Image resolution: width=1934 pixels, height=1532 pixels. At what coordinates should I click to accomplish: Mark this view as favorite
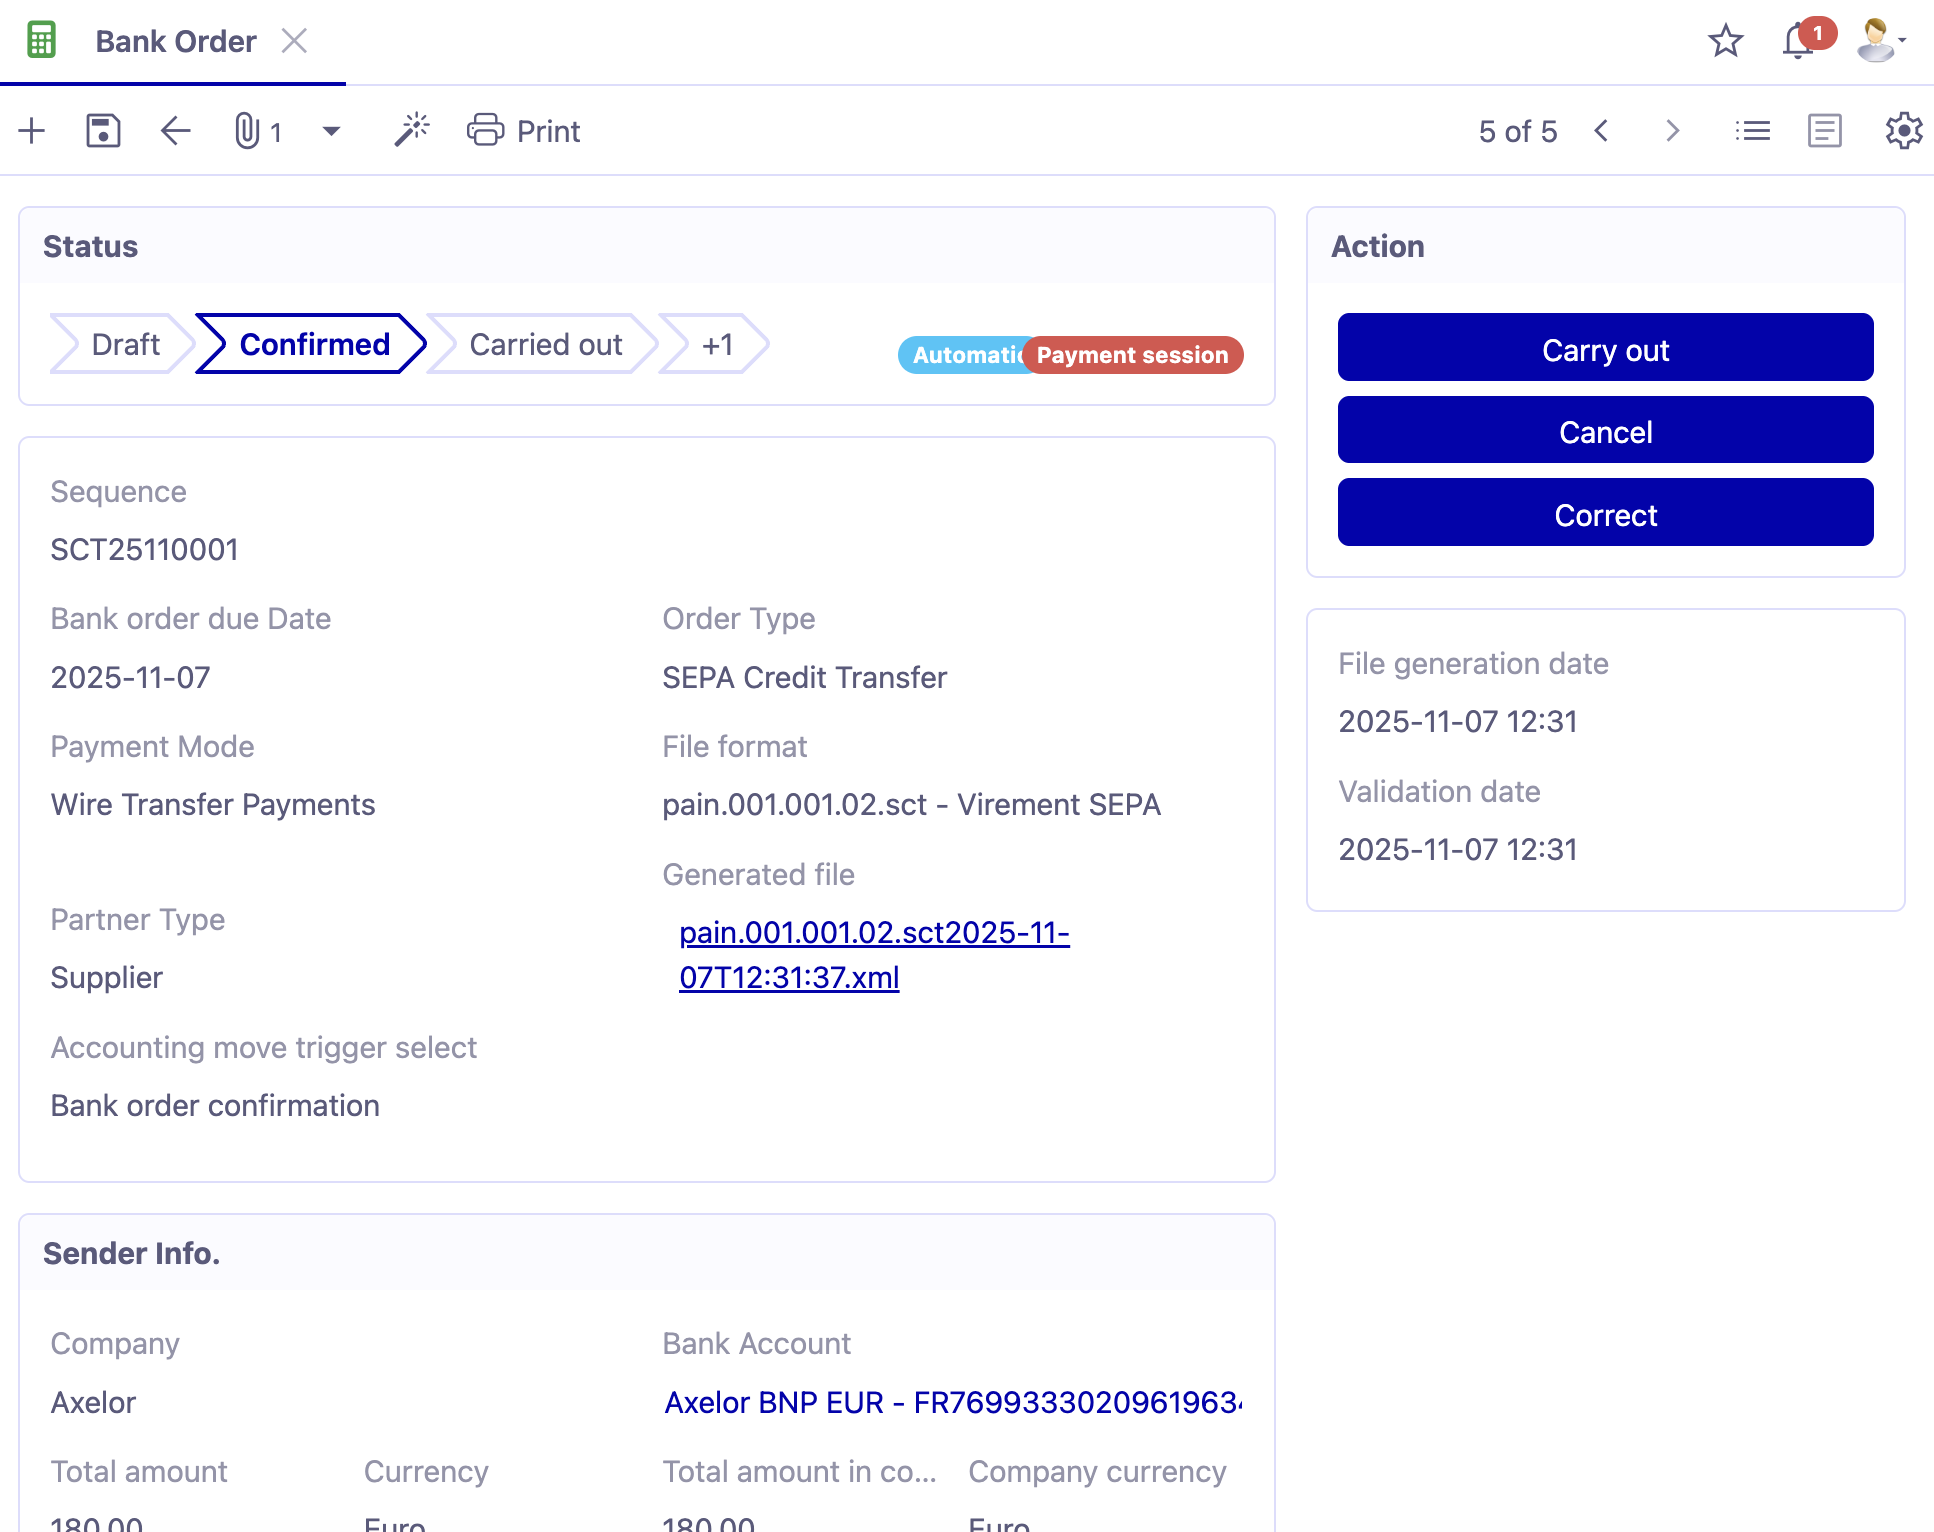(1725, 41)
